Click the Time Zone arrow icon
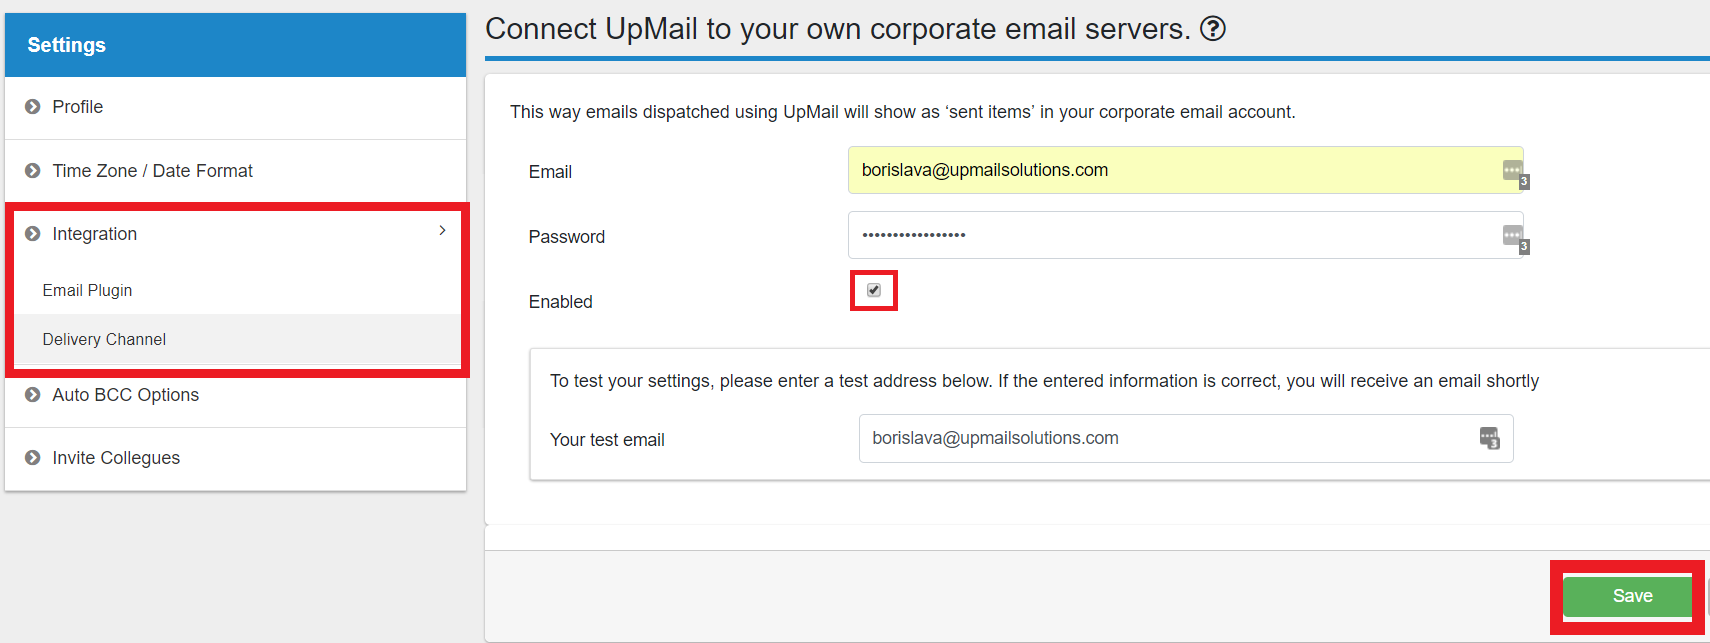Image resolution: width=1710 pixels, height=643 pixels. coord(33,171)
